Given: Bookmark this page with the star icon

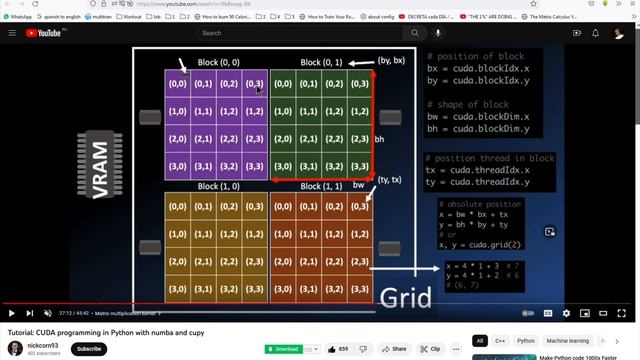Looking at the screenshot, I should coord(533,4).
